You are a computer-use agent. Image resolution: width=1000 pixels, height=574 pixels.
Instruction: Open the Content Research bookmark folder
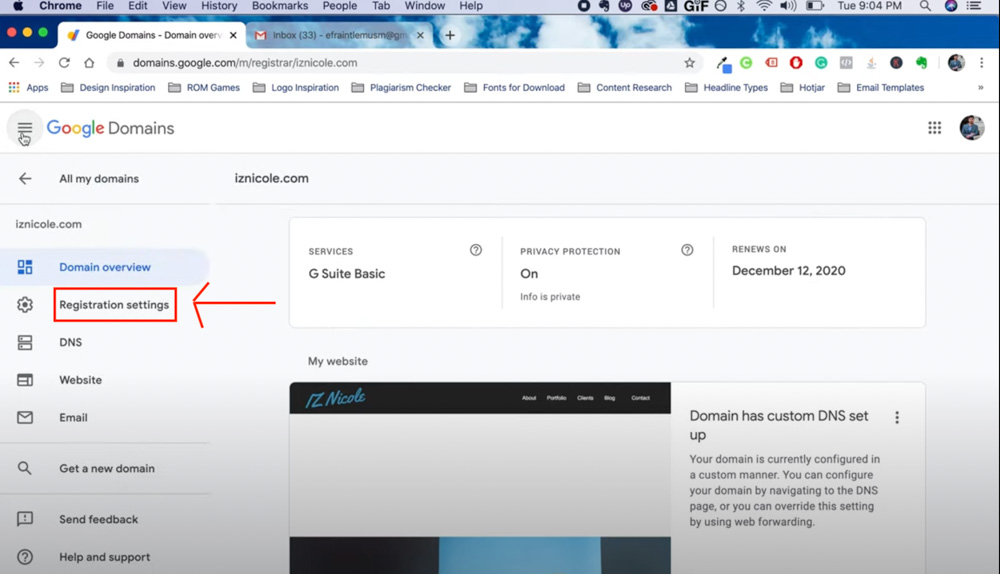[x=625, y=87]
